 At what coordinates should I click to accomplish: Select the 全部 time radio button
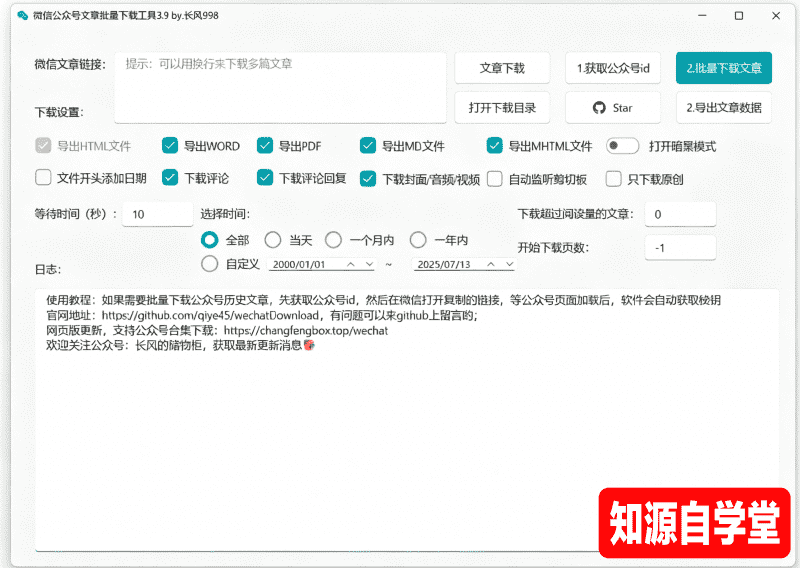pyautogui.click(x=210, y=240)
